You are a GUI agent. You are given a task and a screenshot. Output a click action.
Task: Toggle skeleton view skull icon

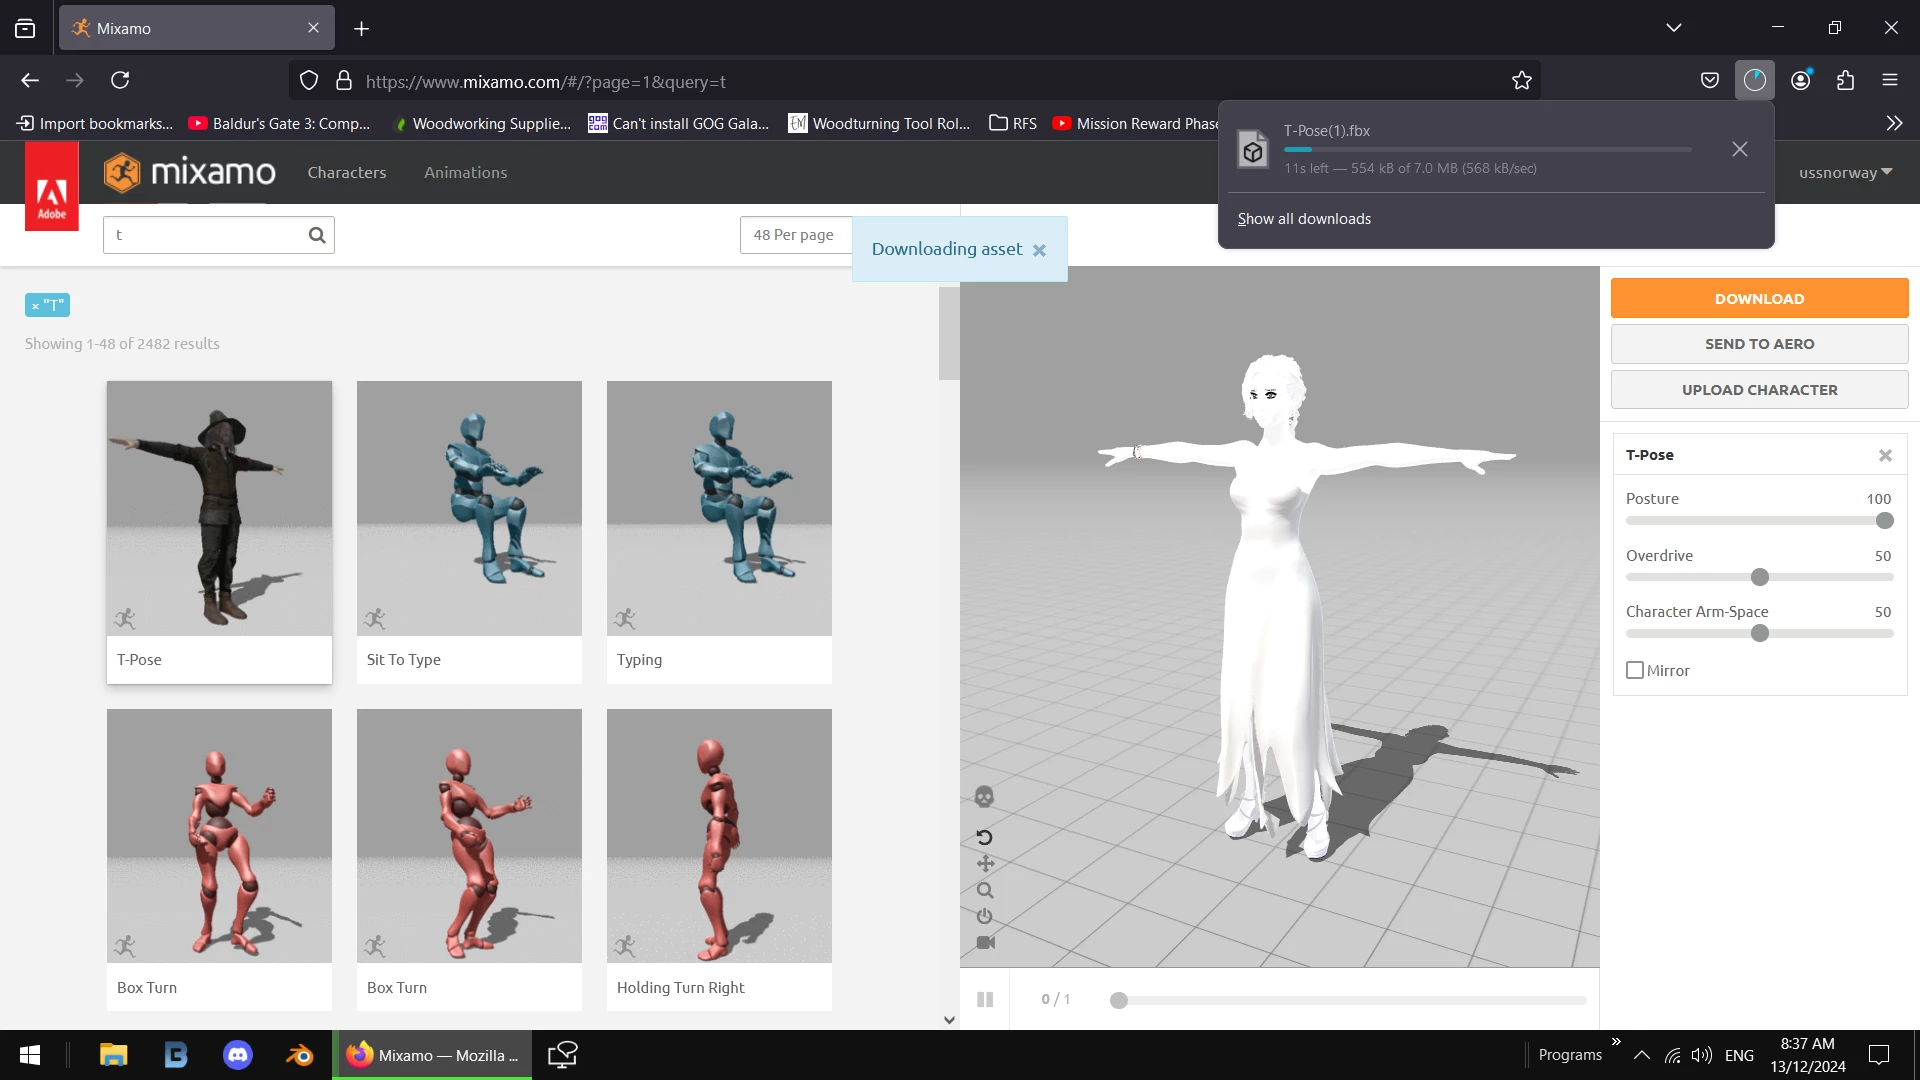[984, 797]
